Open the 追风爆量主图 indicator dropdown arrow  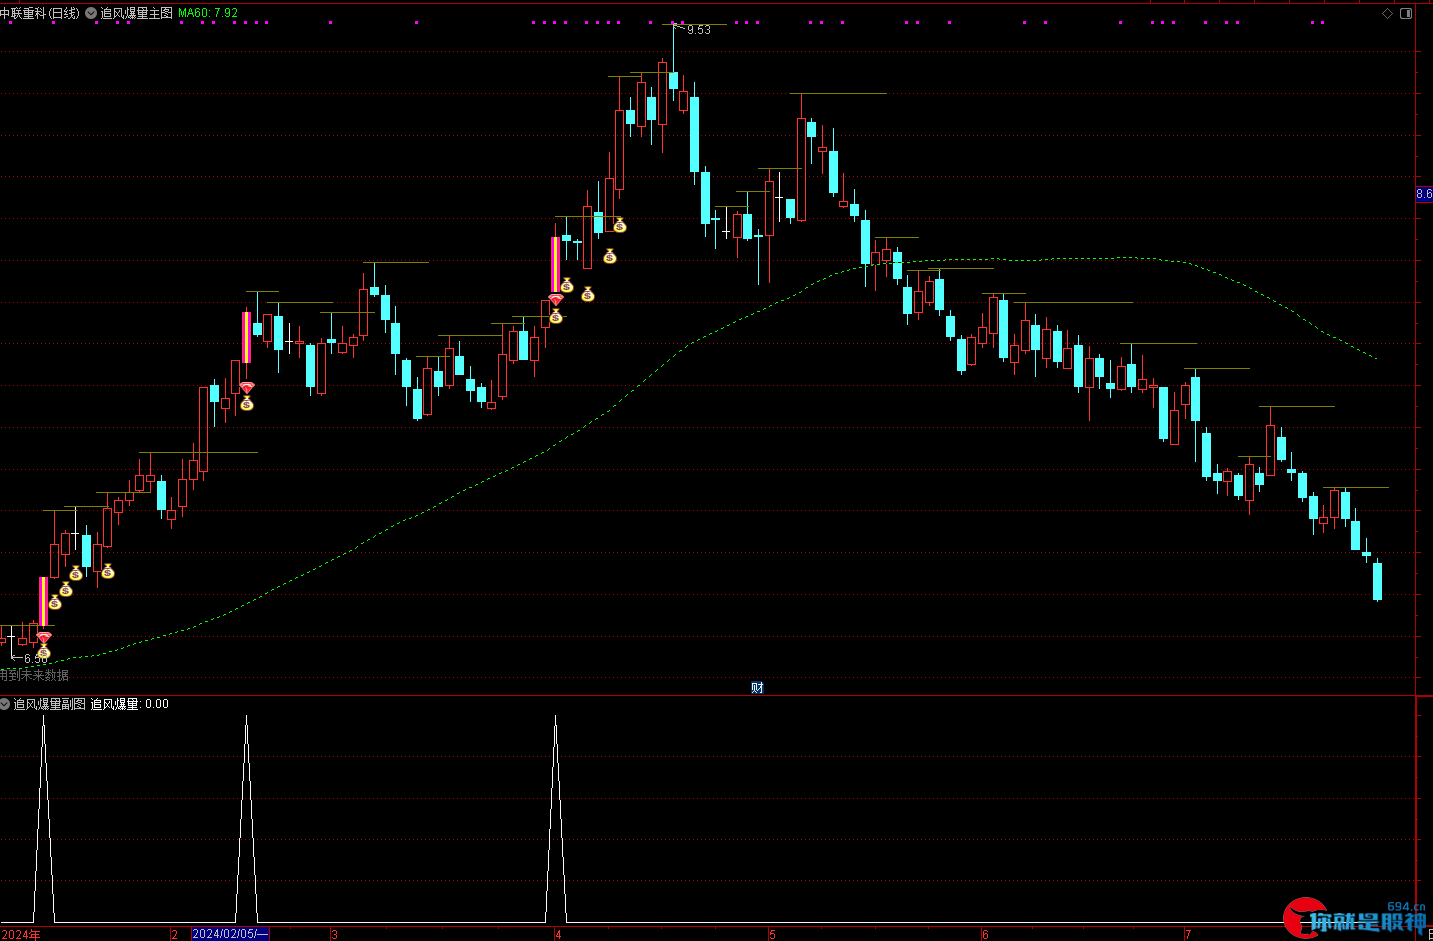(92, 13)
